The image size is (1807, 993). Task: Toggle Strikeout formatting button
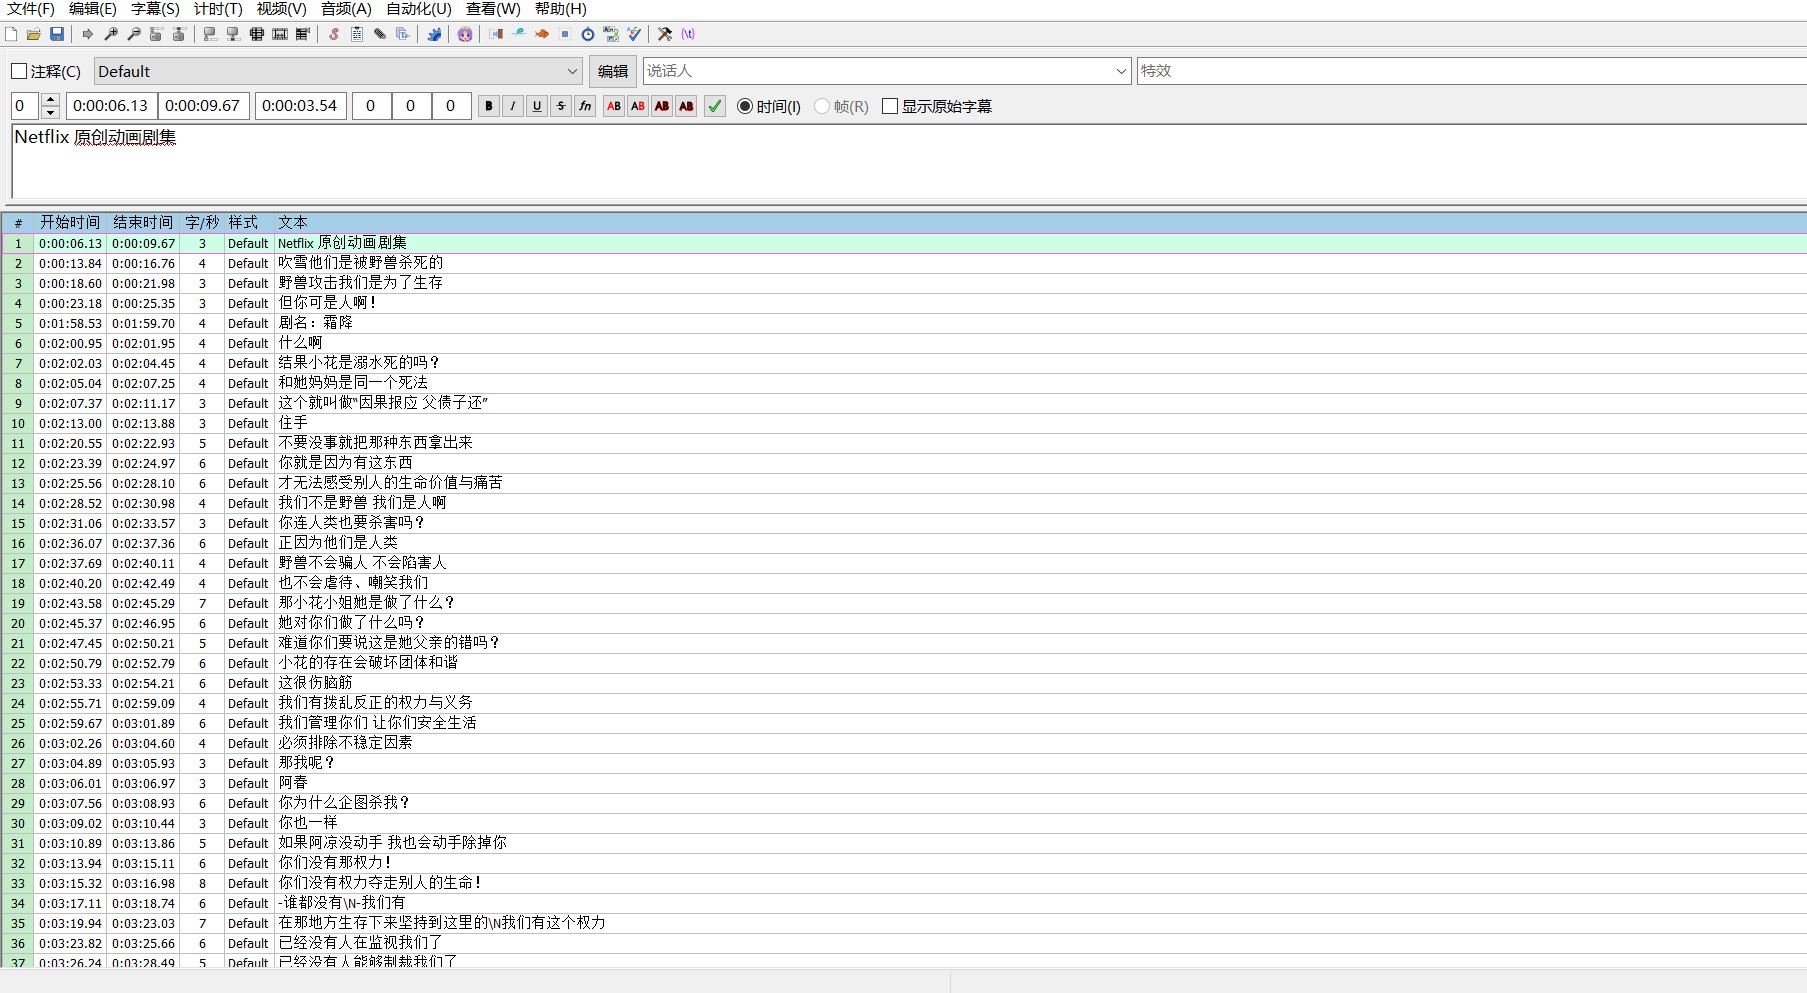click(561, 106)
